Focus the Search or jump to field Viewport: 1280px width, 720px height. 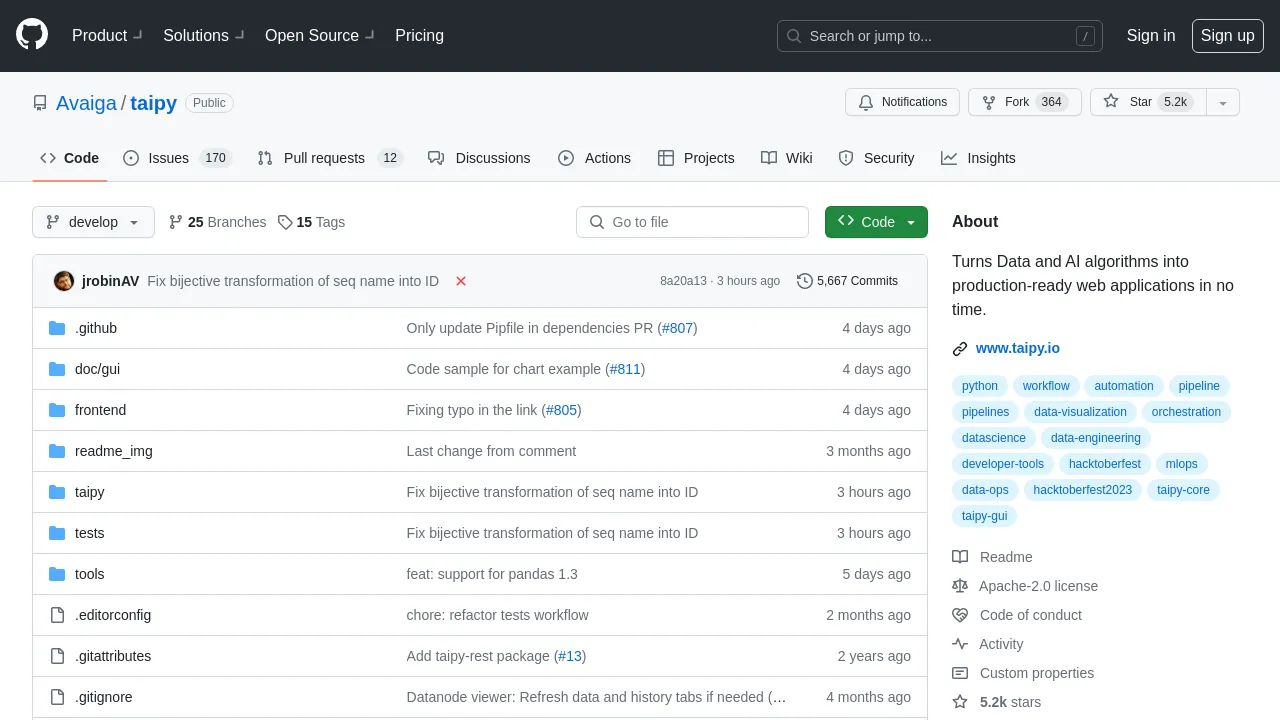[940, 36]
